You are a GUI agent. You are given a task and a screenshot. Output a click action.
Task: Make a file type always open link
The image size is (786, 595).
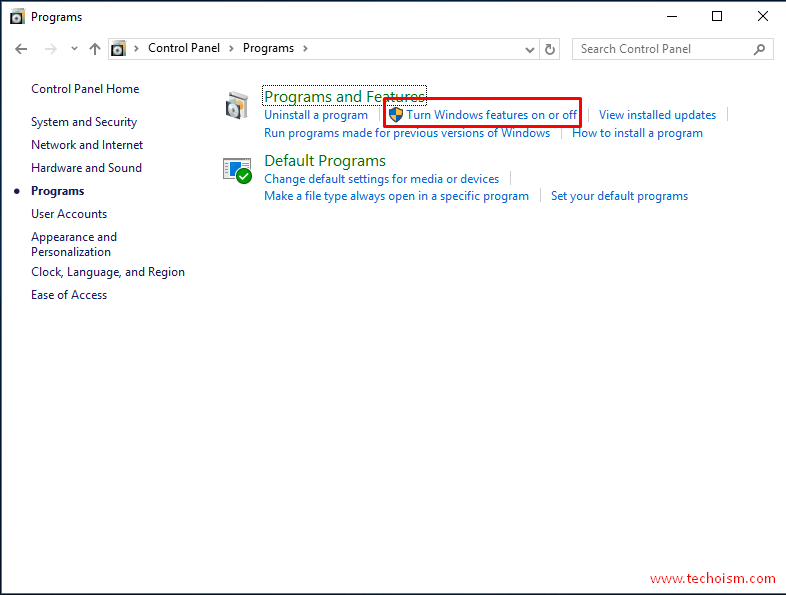pos(397,196)
